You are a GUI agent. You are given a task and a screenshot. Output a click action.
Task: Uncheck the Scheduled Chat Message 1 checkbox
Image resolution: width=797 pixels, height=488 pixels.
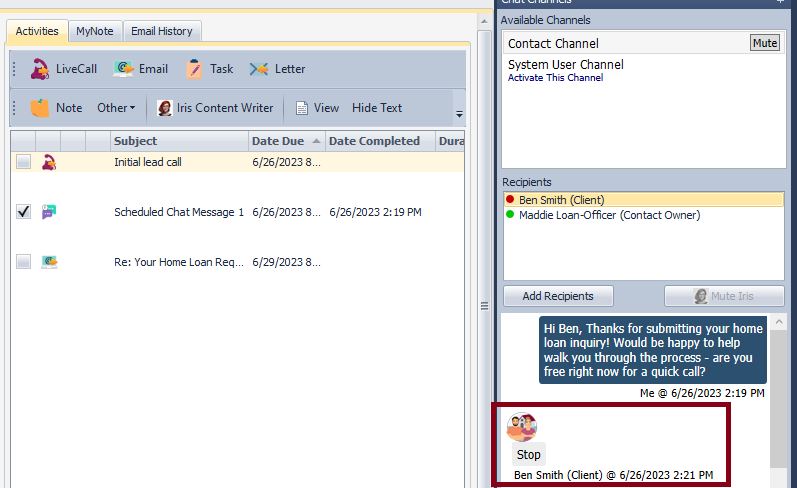pyautogui.click(x=23, y=212)
